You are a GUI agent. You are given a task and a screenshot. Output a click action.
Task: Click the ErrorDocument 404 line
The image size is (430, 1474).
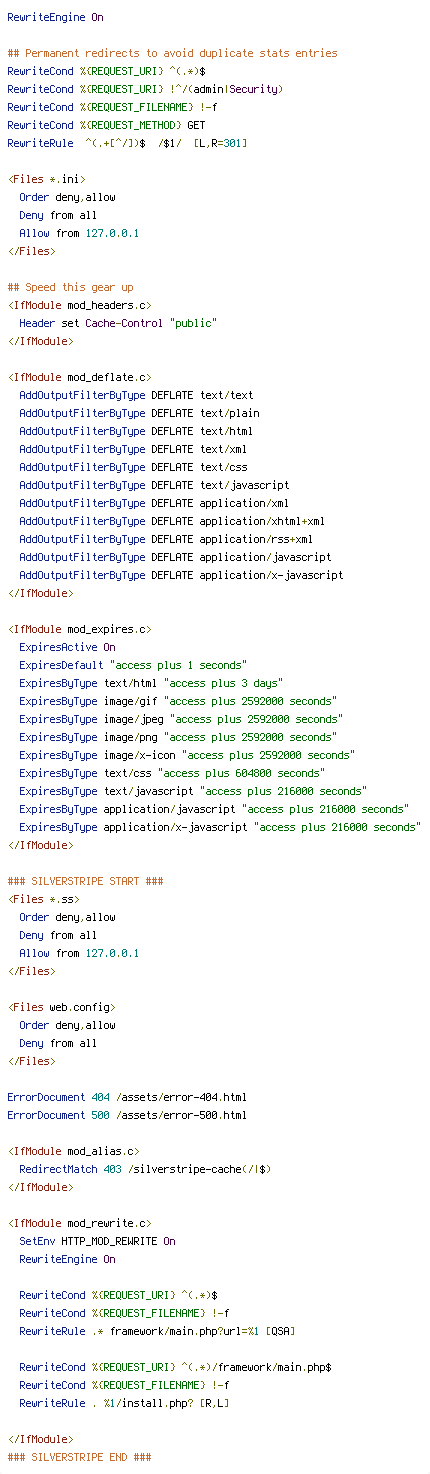point(127,1097)
